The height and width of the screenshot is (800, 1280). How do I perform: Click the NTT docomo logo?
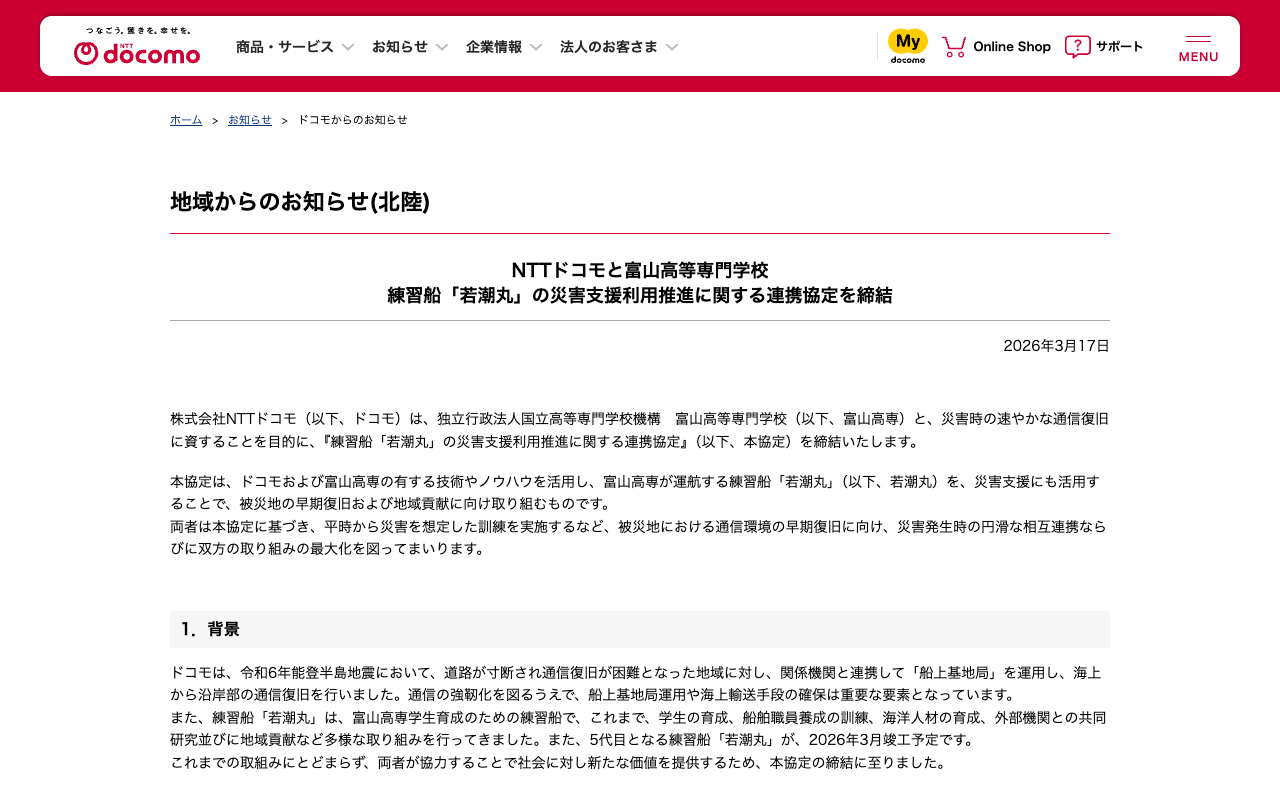tap(137, 53)
